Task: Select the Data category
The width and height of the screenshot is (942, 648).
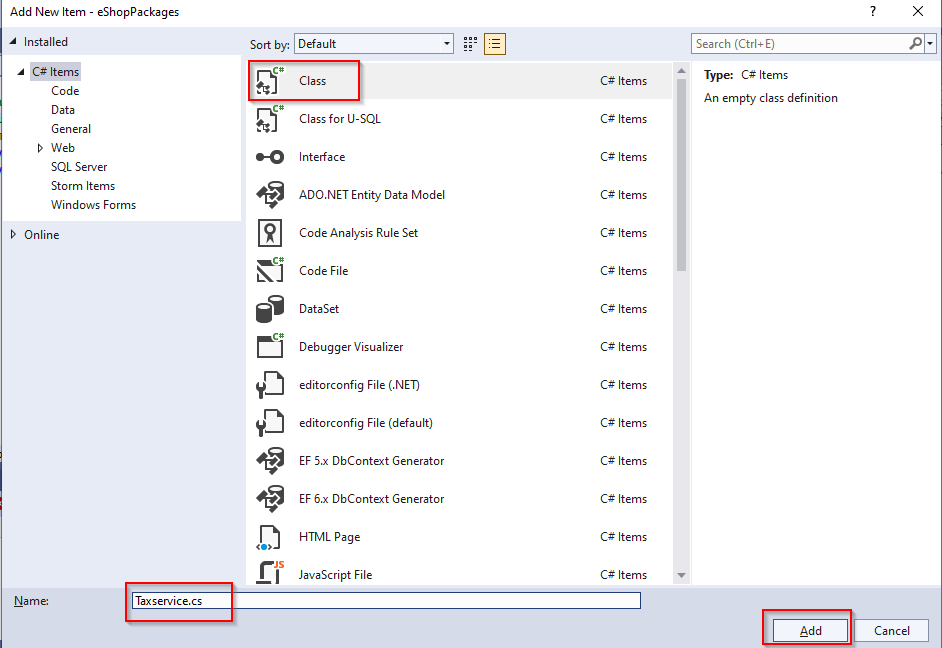Action: click(62, 110)
